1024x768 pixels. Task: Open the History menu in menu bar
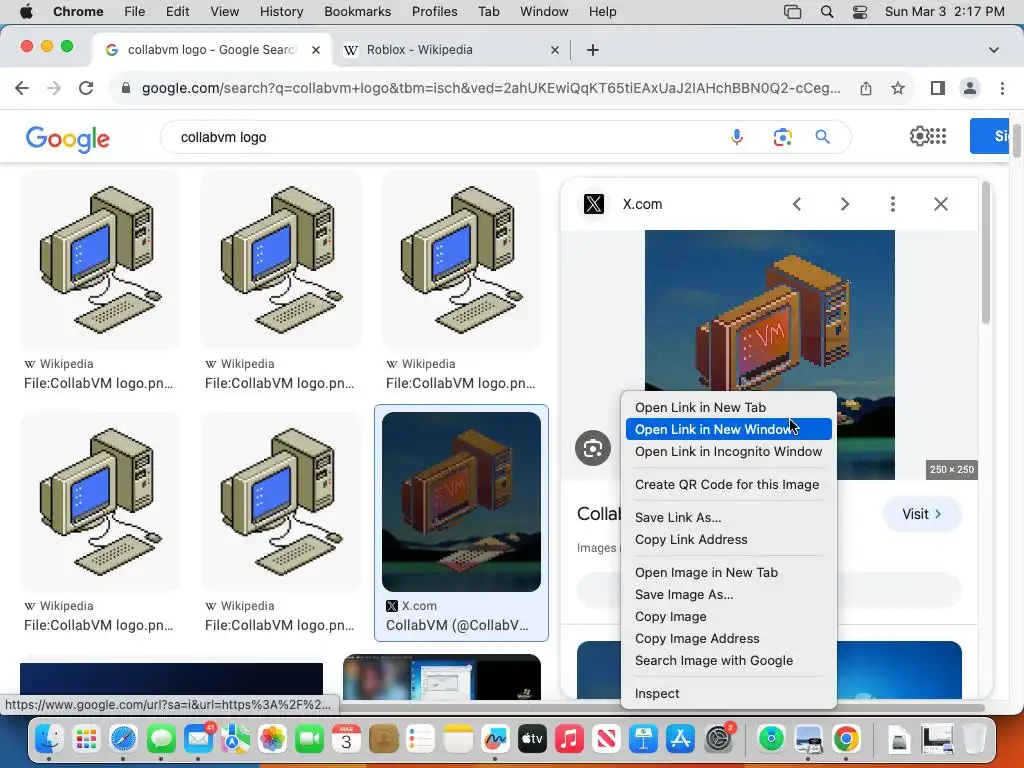(x=281, y=12)
